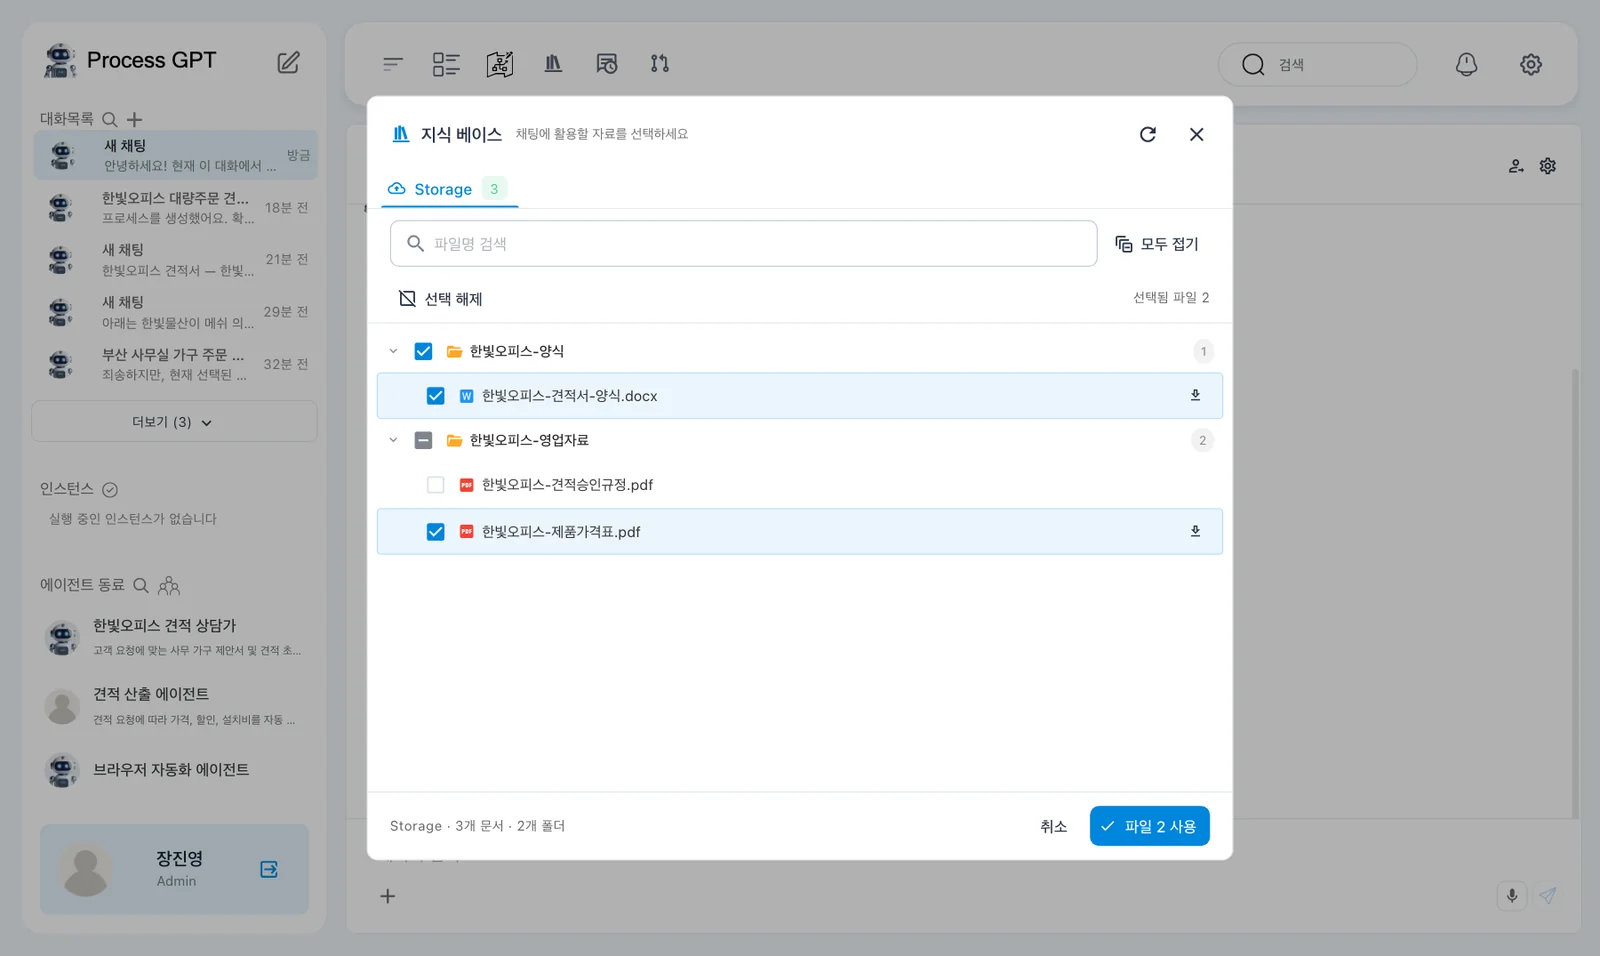Click 취소 button
Screen dimensions: 1600x956
(x=1053, y=826)
